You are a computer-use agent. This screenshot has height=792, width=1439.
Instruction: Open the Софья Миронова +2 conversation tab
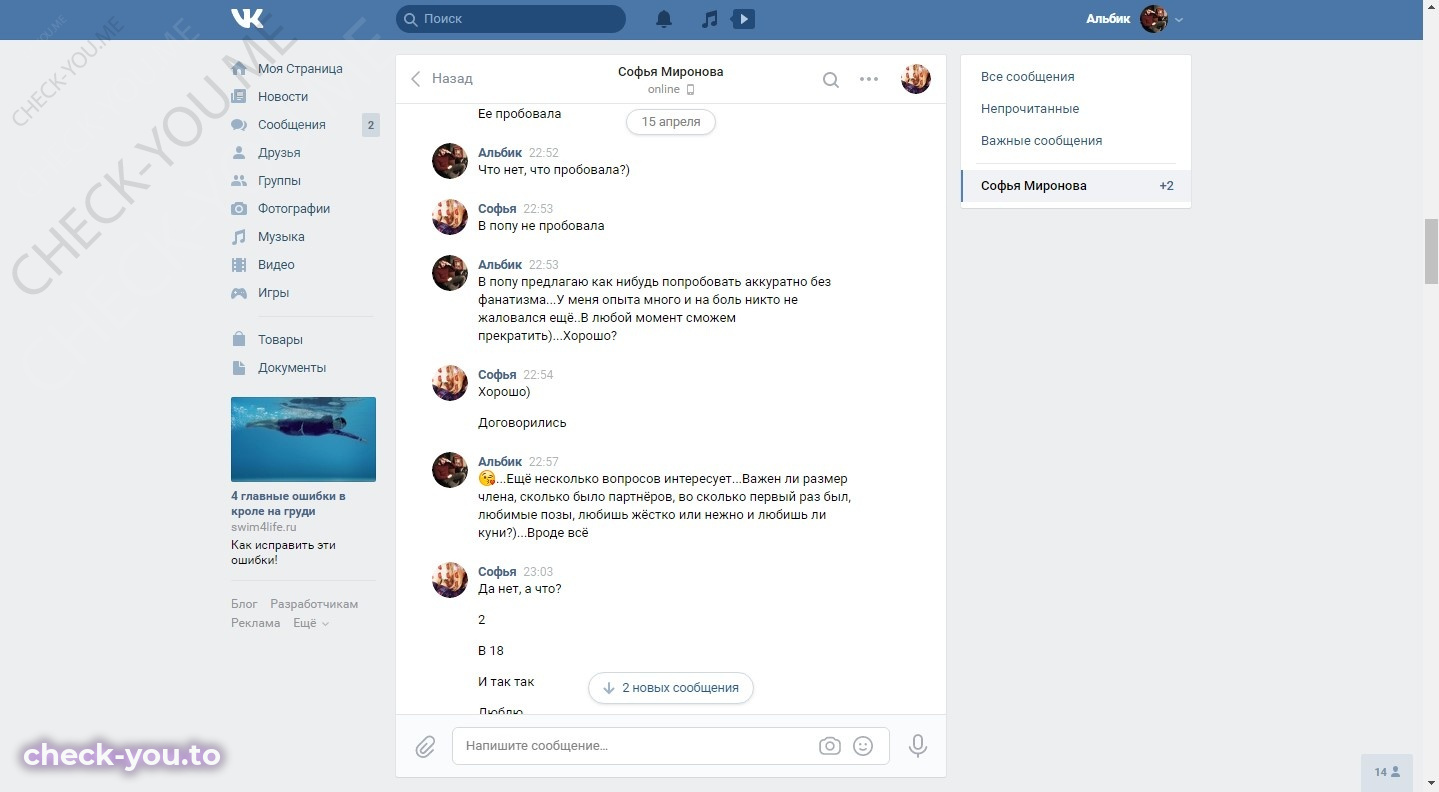[x=1076, y=186]
